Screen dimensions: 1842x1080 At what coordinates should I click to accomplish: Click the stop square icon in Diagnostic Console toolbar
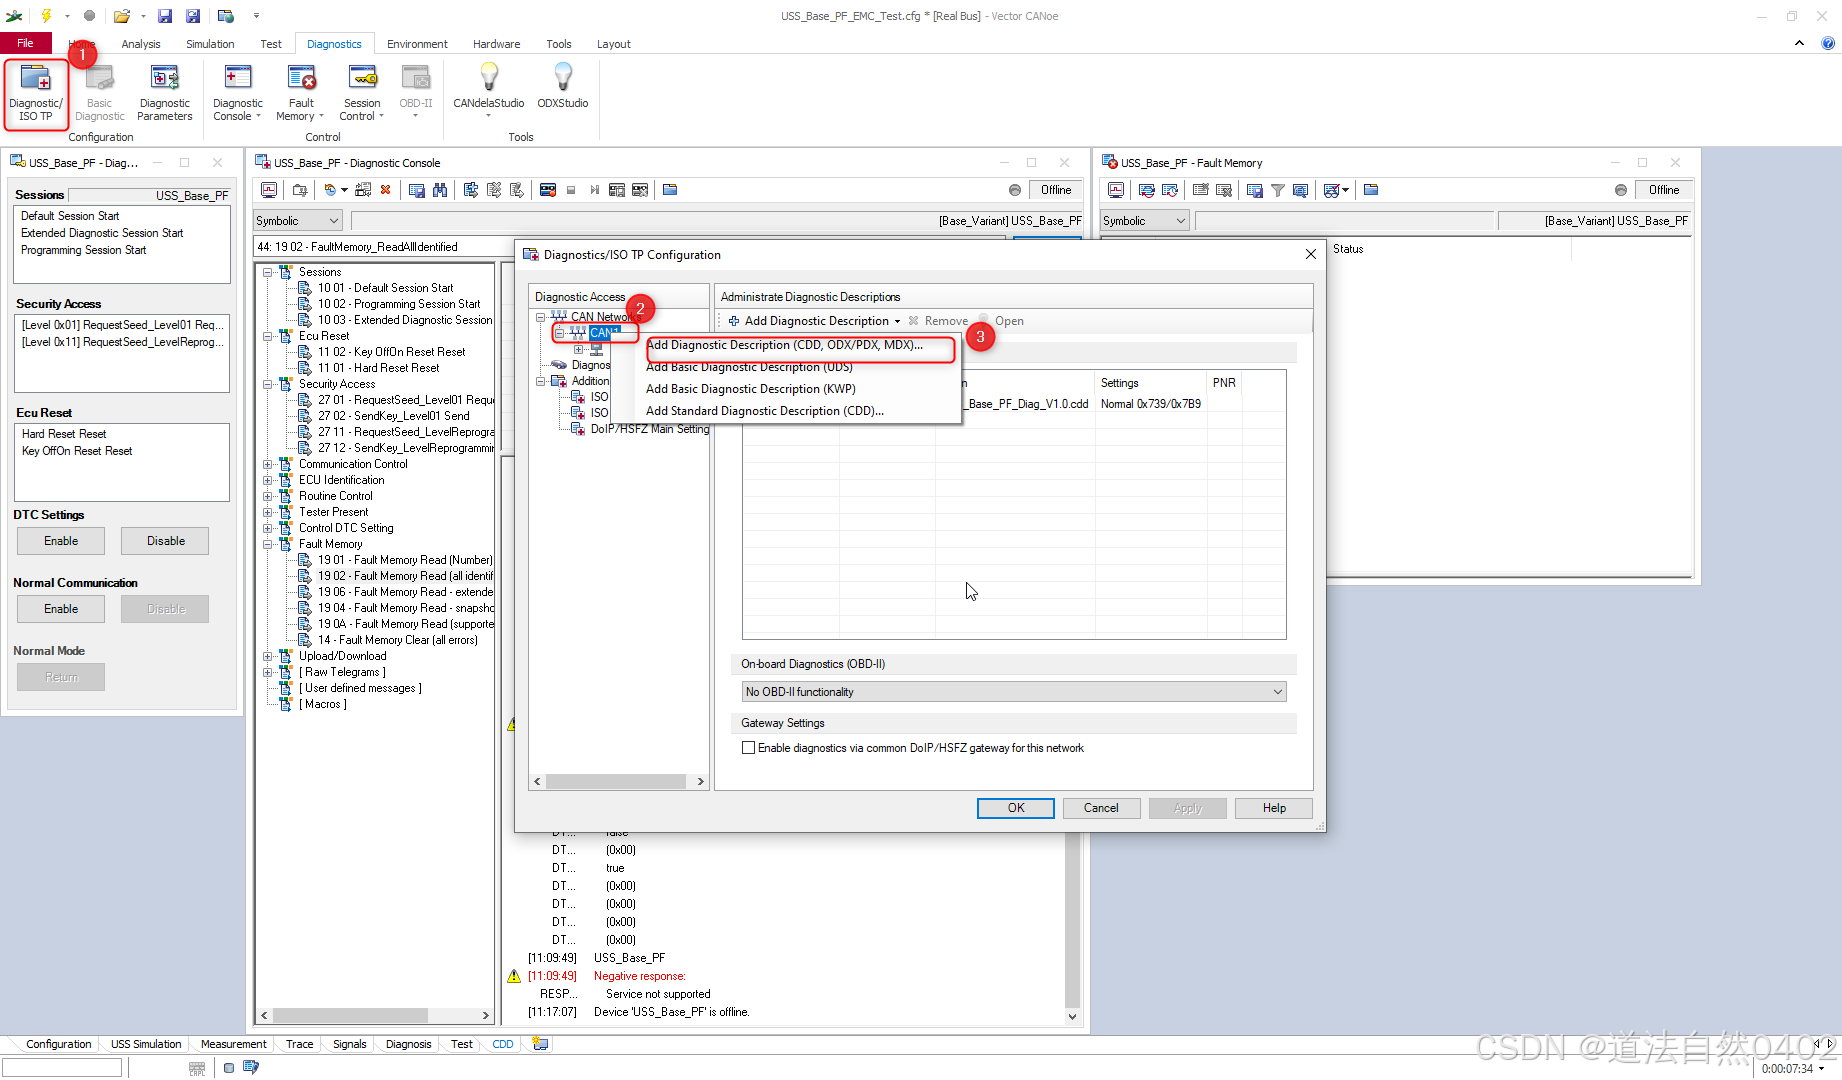tap(571, 190)
